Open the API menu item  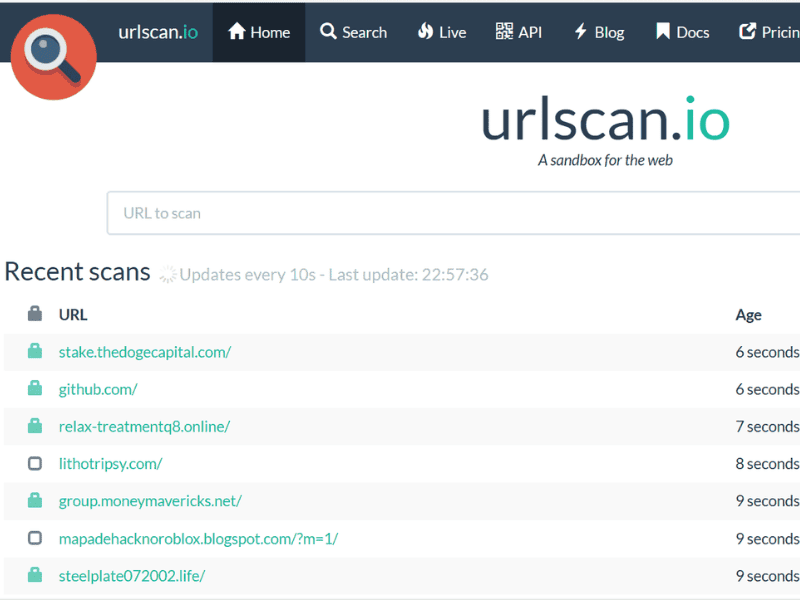pos(519,32)
